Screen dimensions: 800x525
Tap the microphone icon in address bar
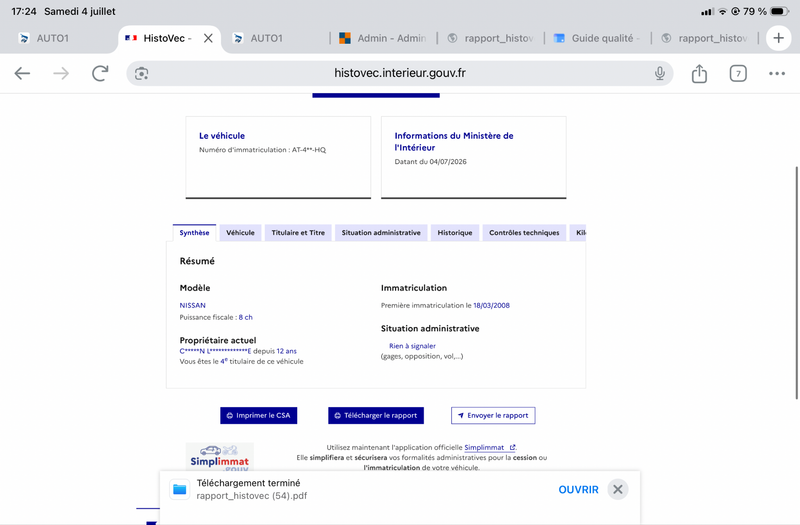pyautogui.click(x=660, y=73)
